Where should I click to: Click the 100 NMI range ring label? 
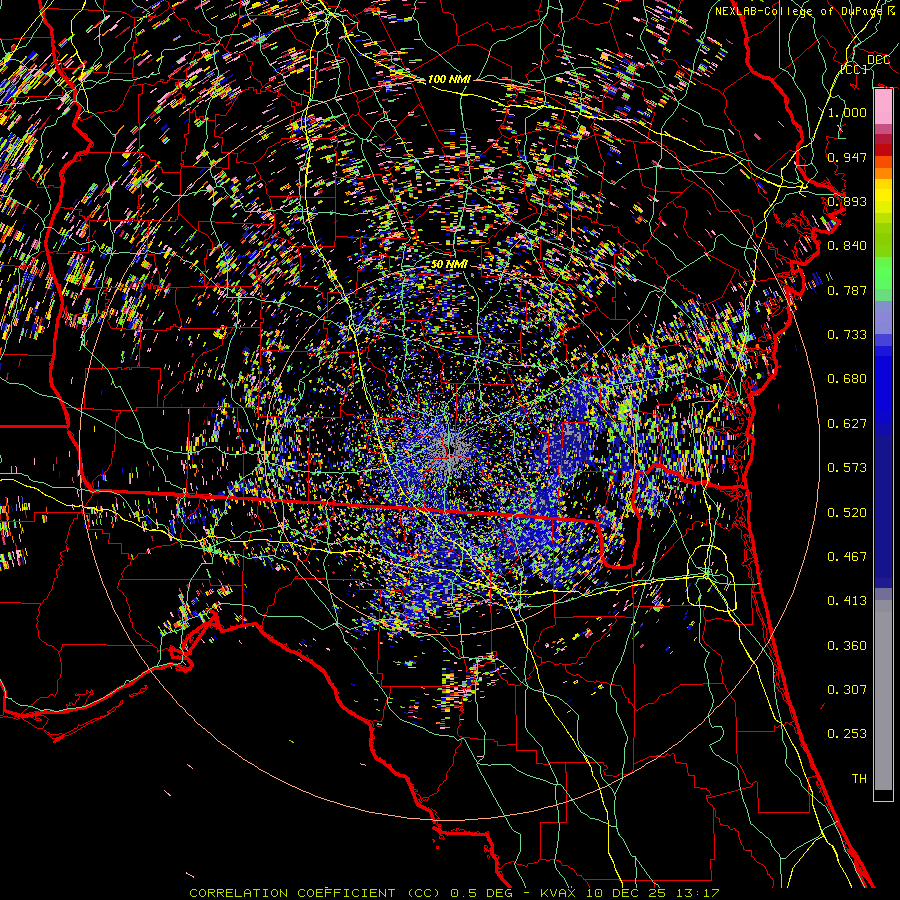click(449, 79)
